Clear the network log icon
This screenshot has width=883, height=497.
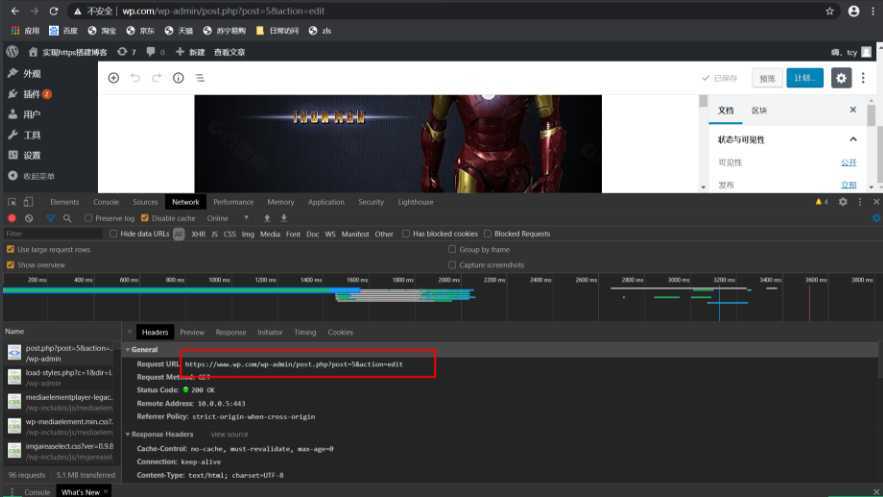point(29,218)
